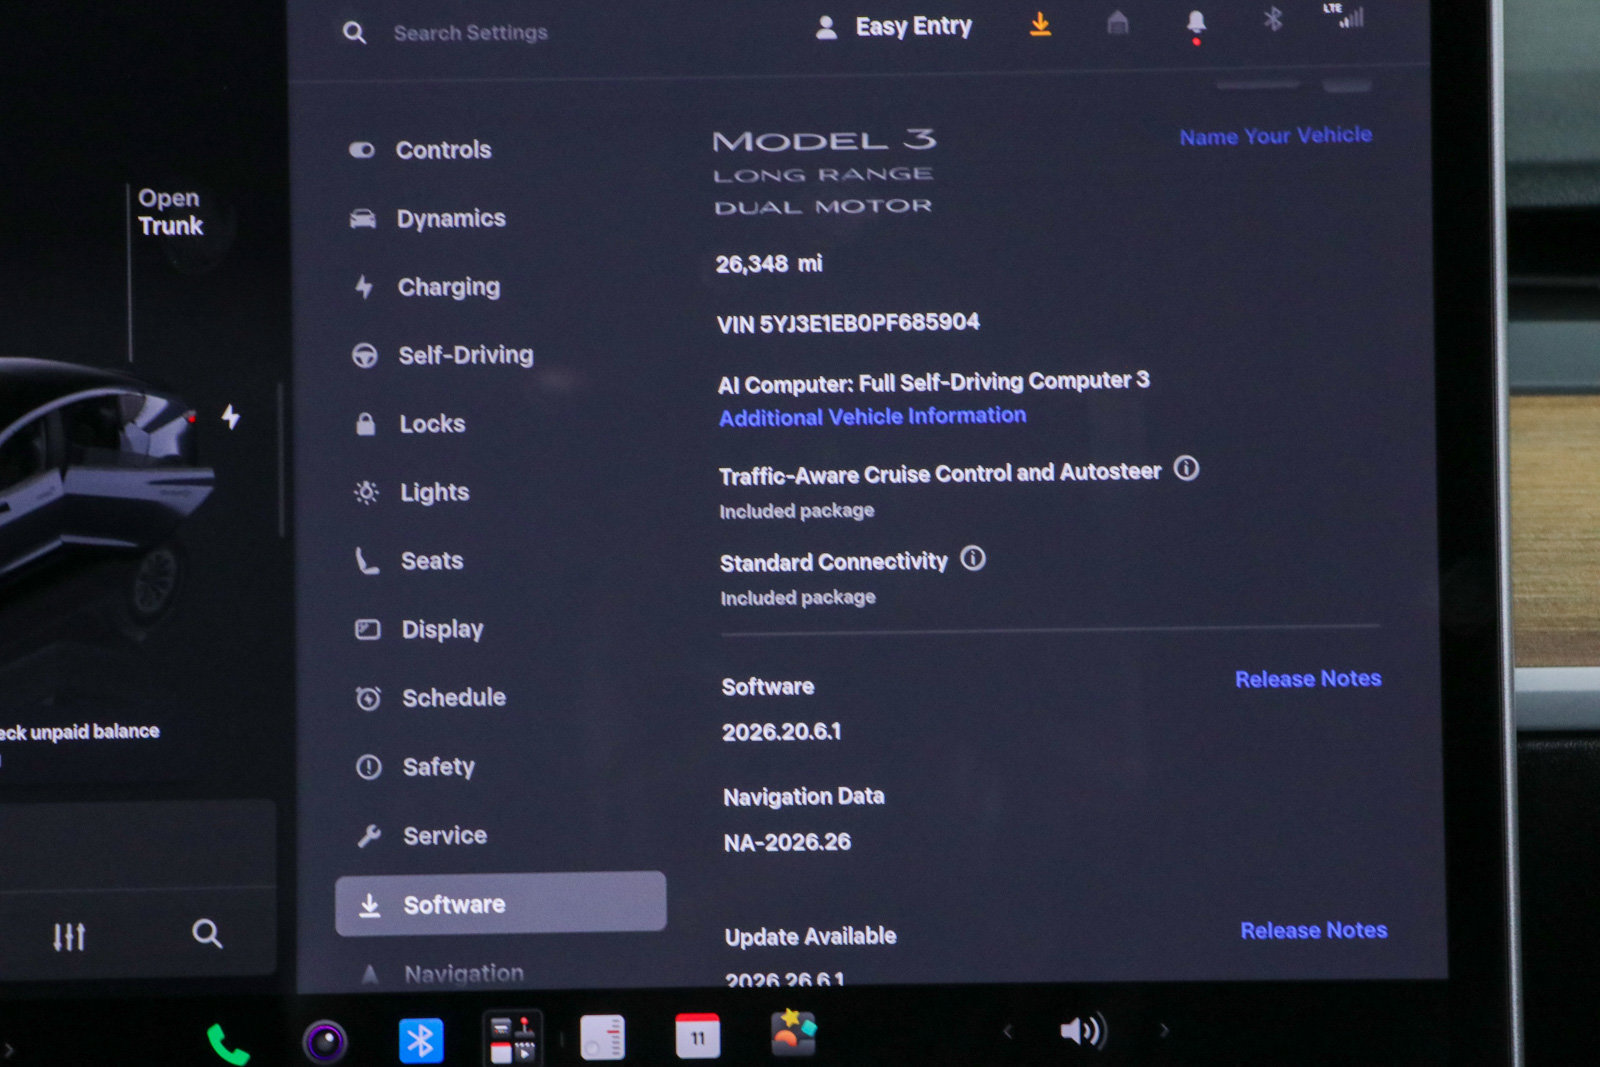Screen dimensions: 1600x1067
Task: Tap the clock icon beside Schedule
Action: [x=368, y=698]
